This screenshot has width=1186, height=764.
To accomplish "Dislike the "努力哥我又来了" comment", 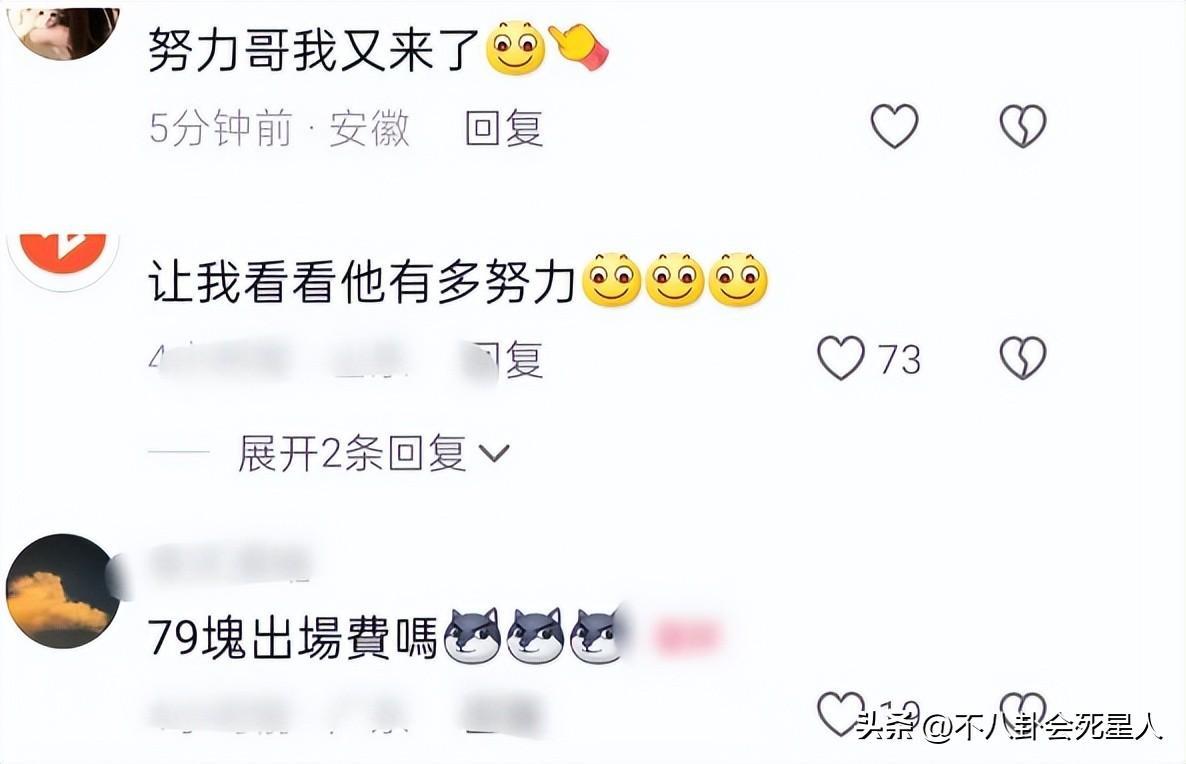I will [x=1023, y=126].
